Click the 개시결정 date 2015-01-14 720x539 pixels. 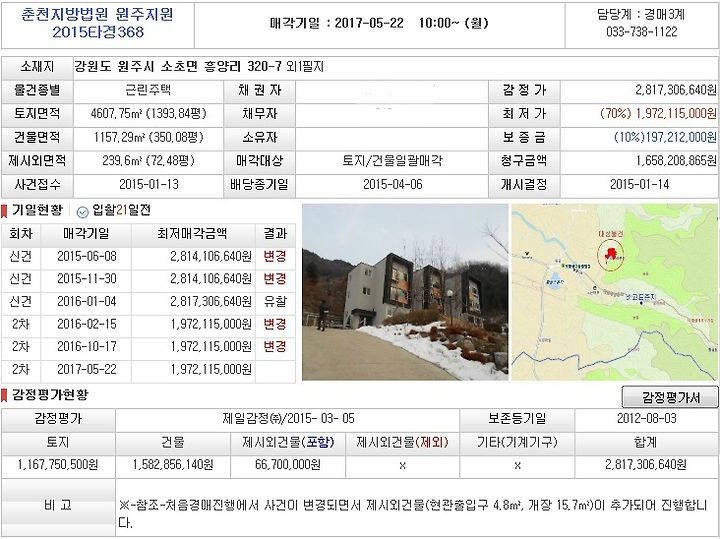pyautogui.click(x=639, y=185)
